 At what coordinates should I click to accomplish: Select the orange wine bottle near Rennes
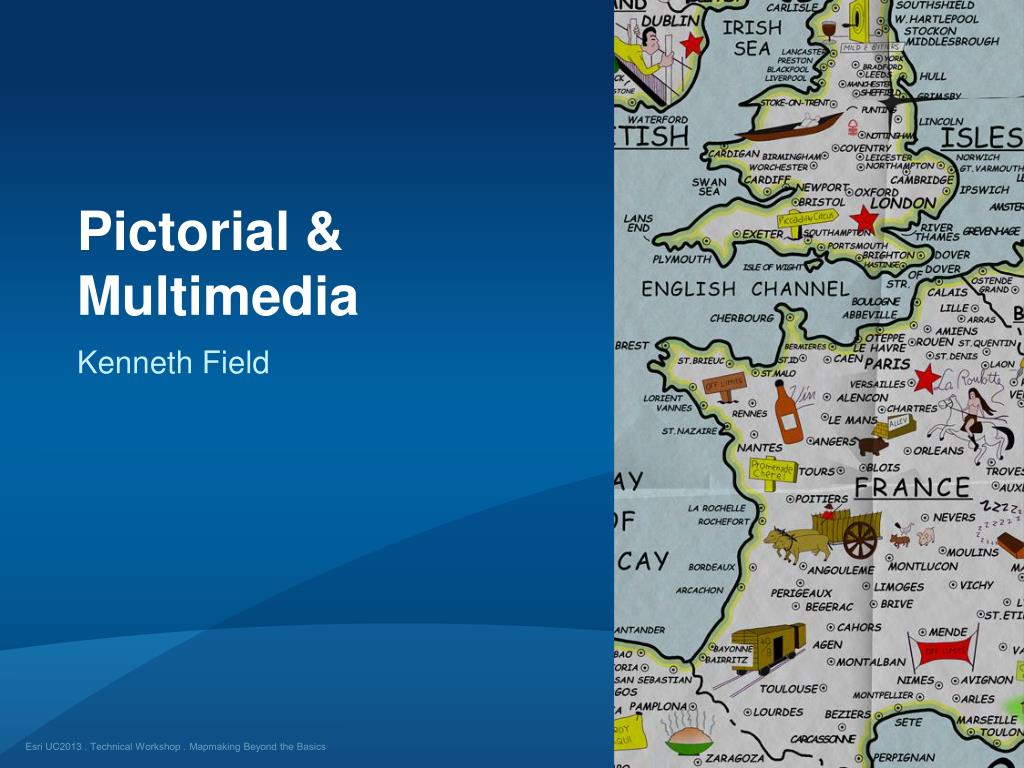tap(788, 412)
